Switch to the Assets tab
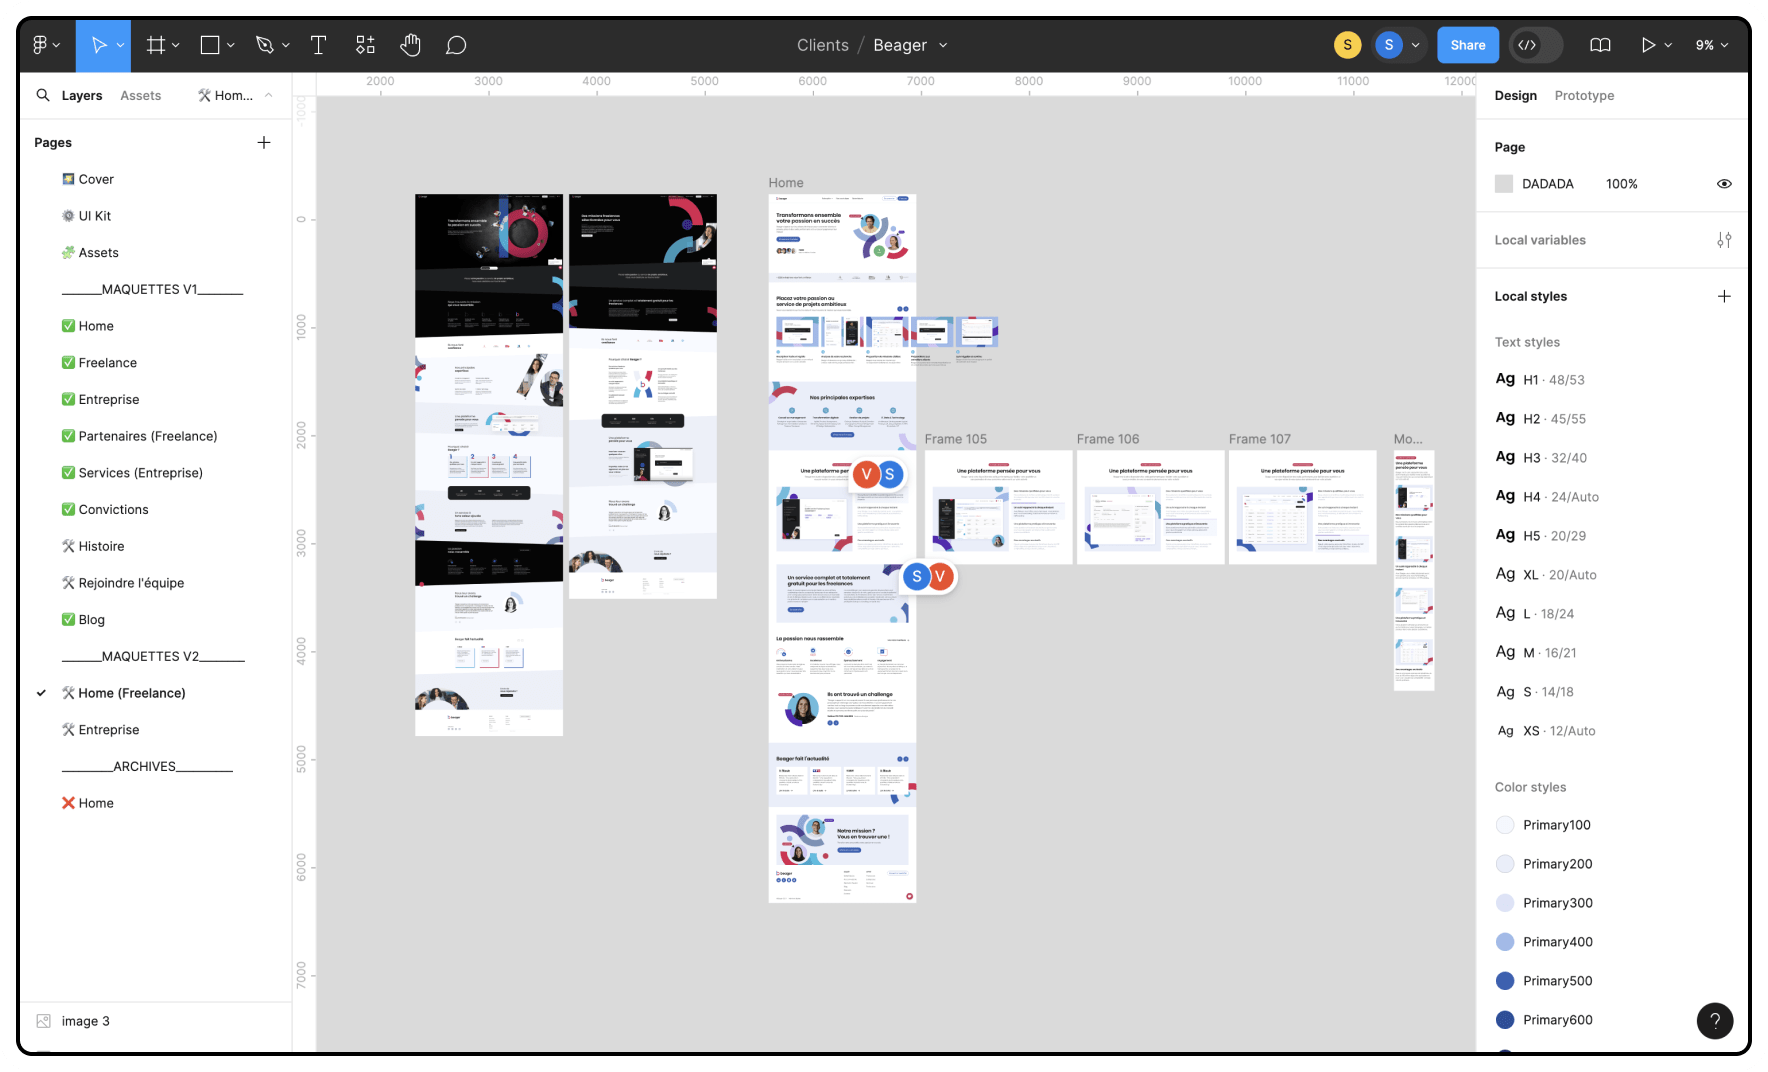 coord(140,95)
